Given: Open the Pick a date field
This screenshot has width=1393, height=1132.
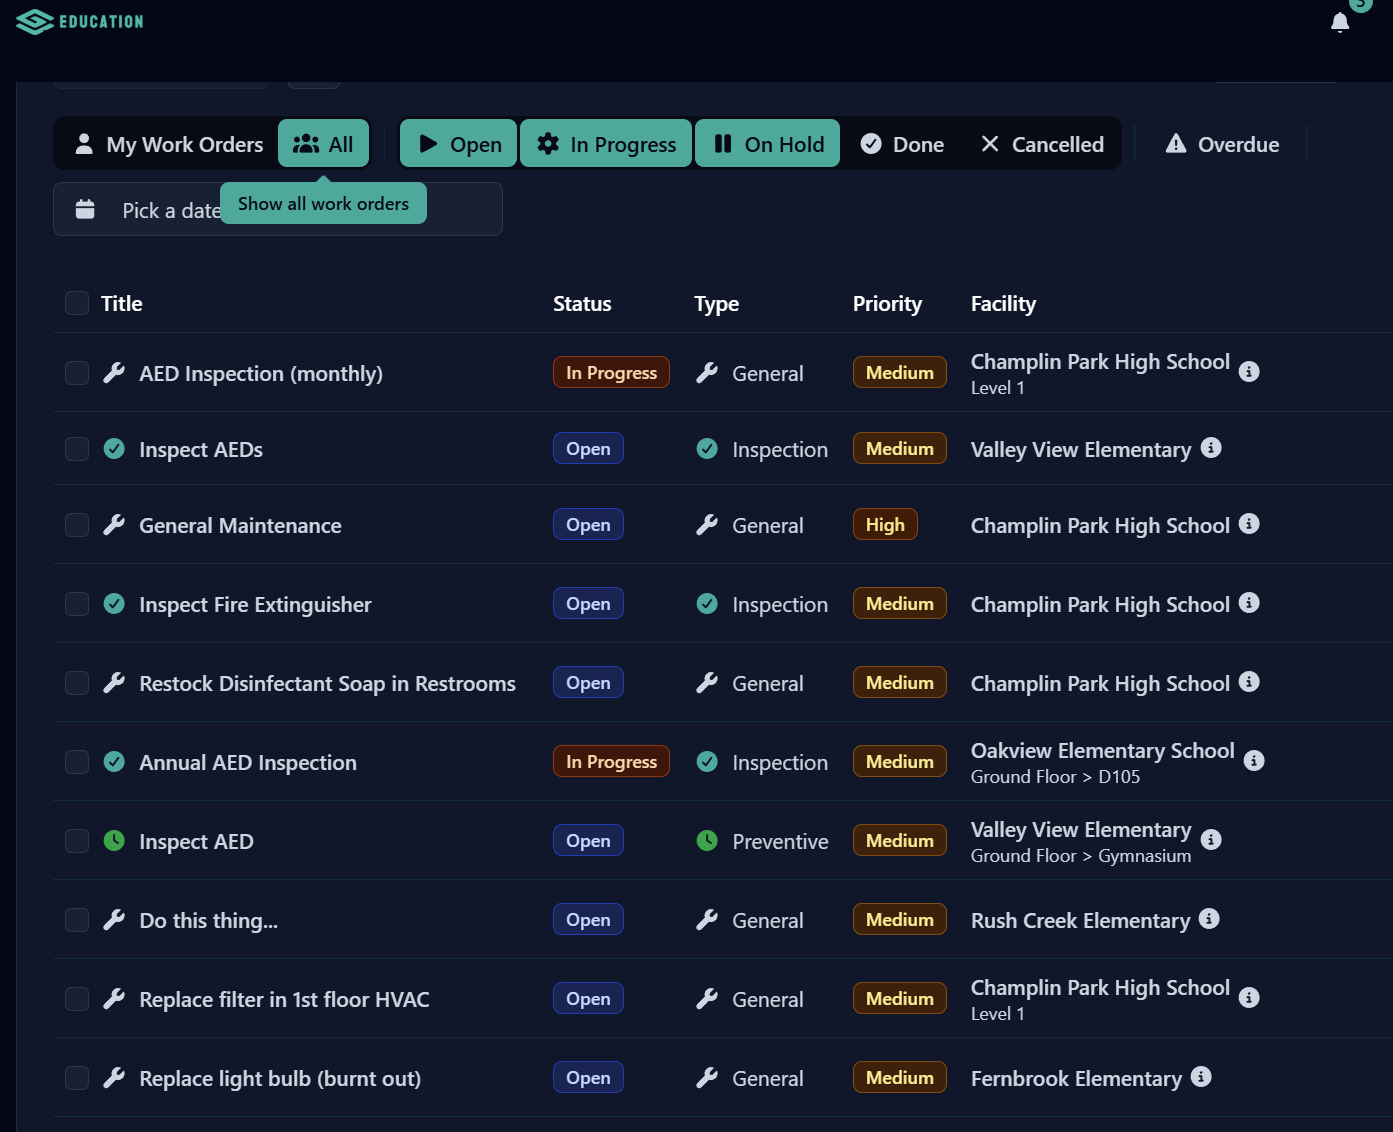Looking at the screenshot, I should pos(278,209).
